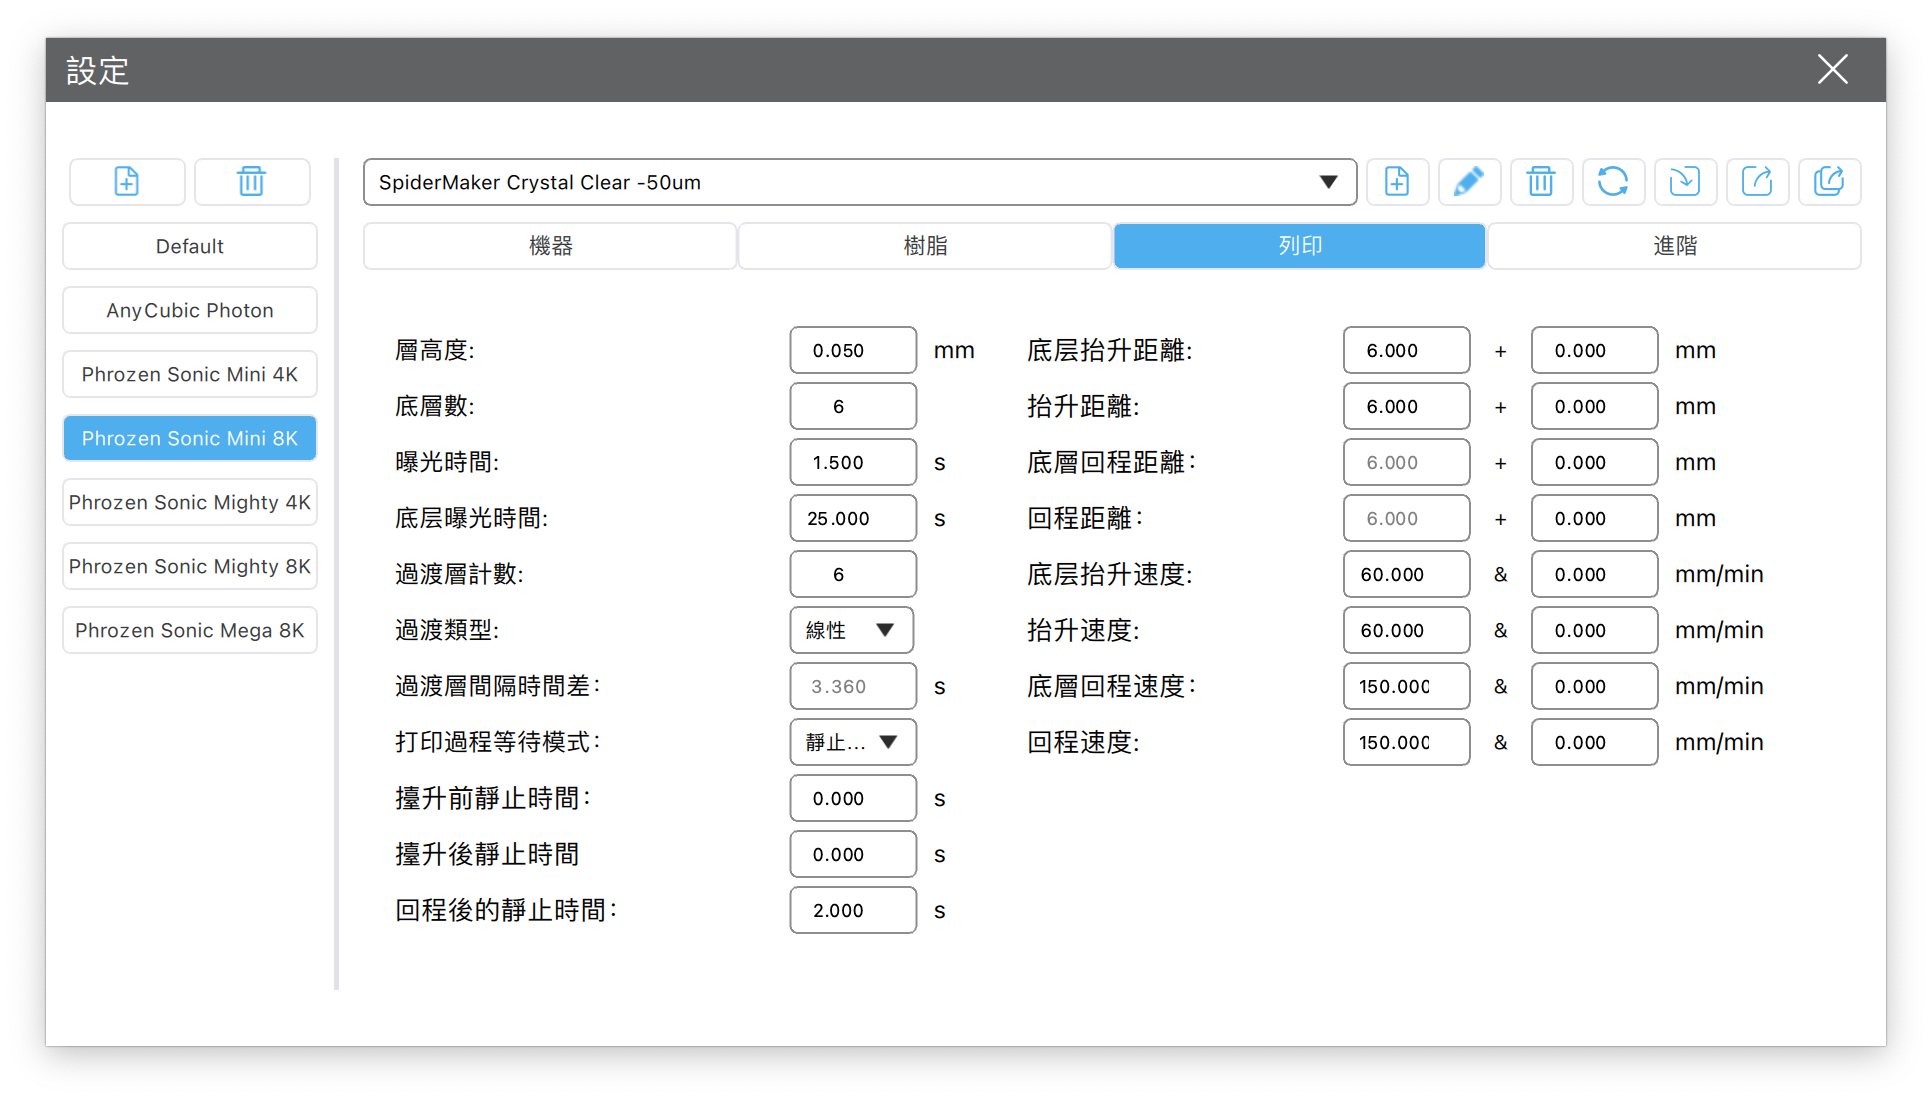Select the AnyCubic Photon machine
The height and width of the screenshot is (1100, 1932).
click(190, 310)
